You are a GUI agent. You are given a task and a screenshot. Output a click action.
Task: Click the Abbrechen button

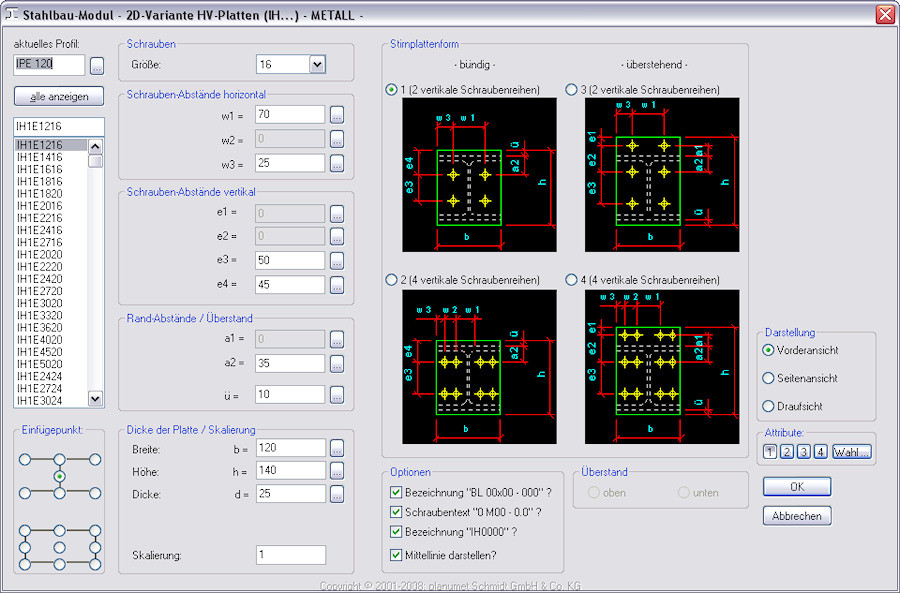click(797, 516)
